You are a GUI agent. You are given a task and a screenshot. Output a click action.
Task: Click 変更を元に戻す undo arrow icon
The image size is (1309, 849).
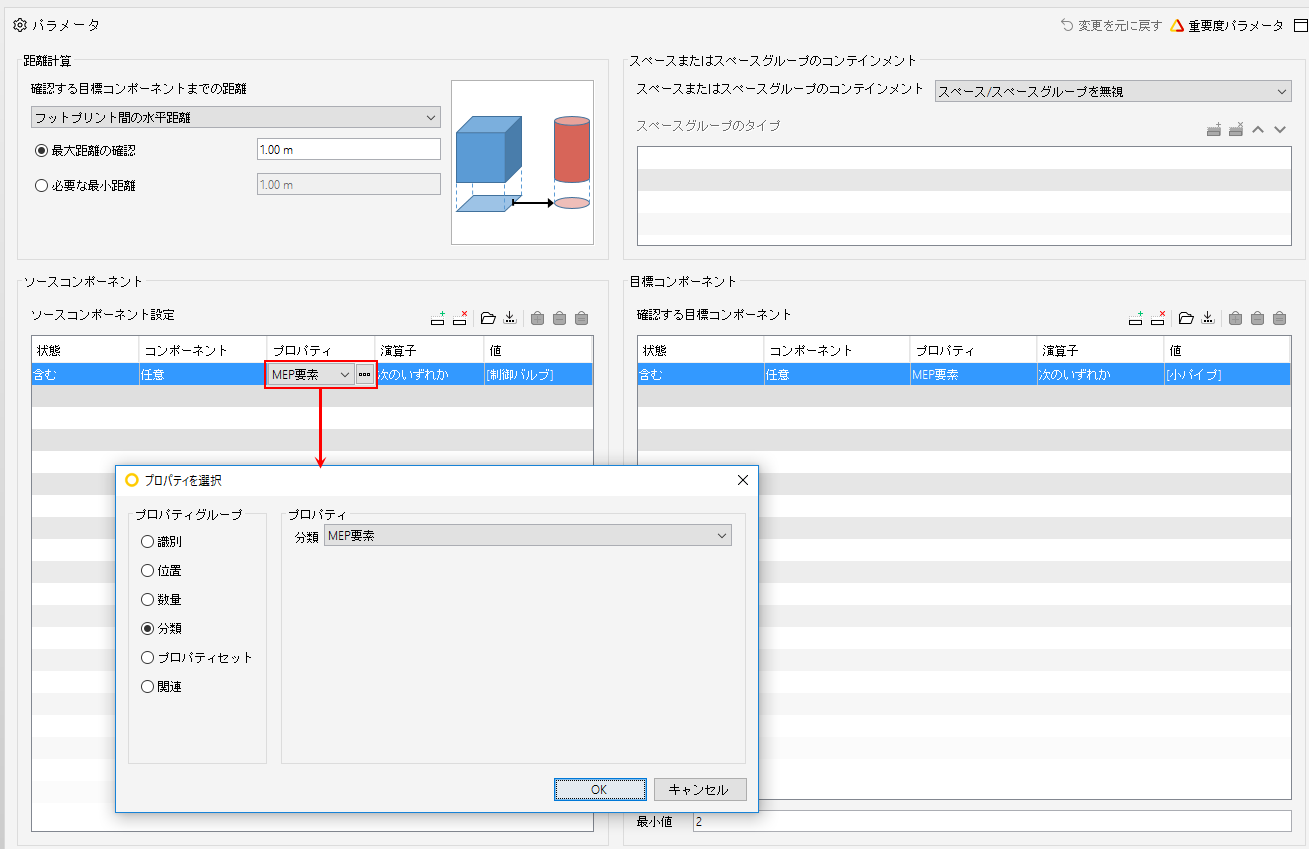[1067, 25]
